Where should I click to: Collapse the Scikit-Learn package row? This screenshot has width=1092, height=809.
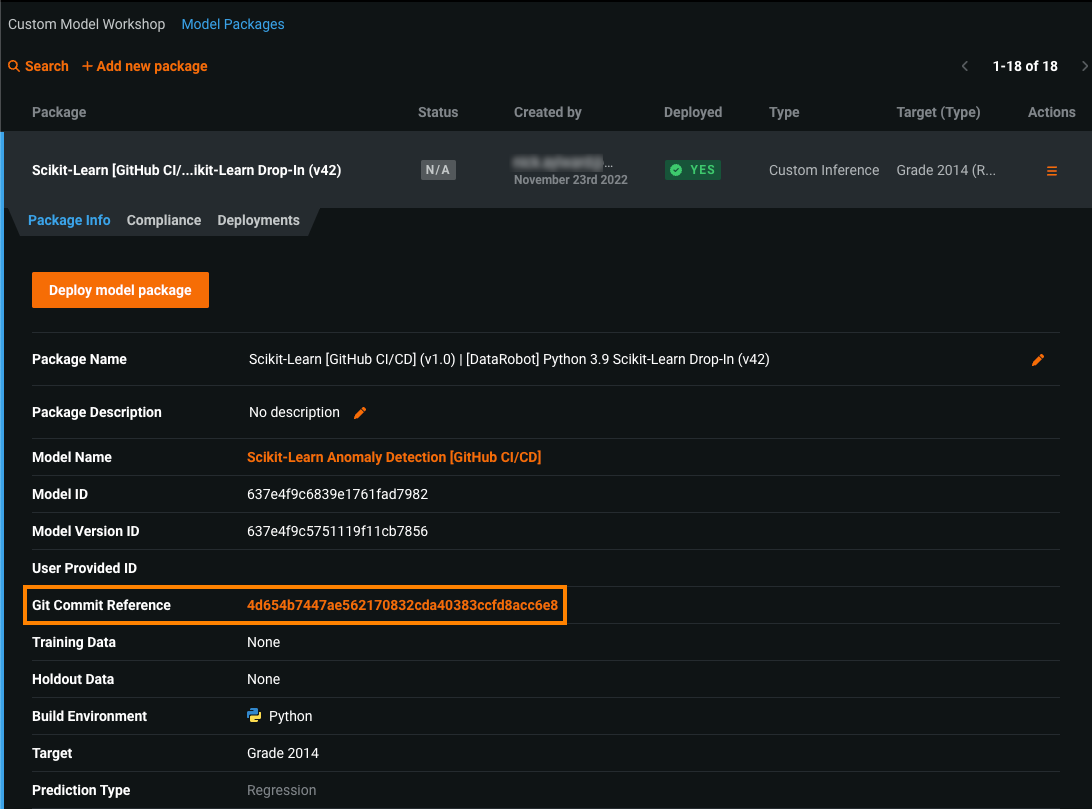point(187,170)
